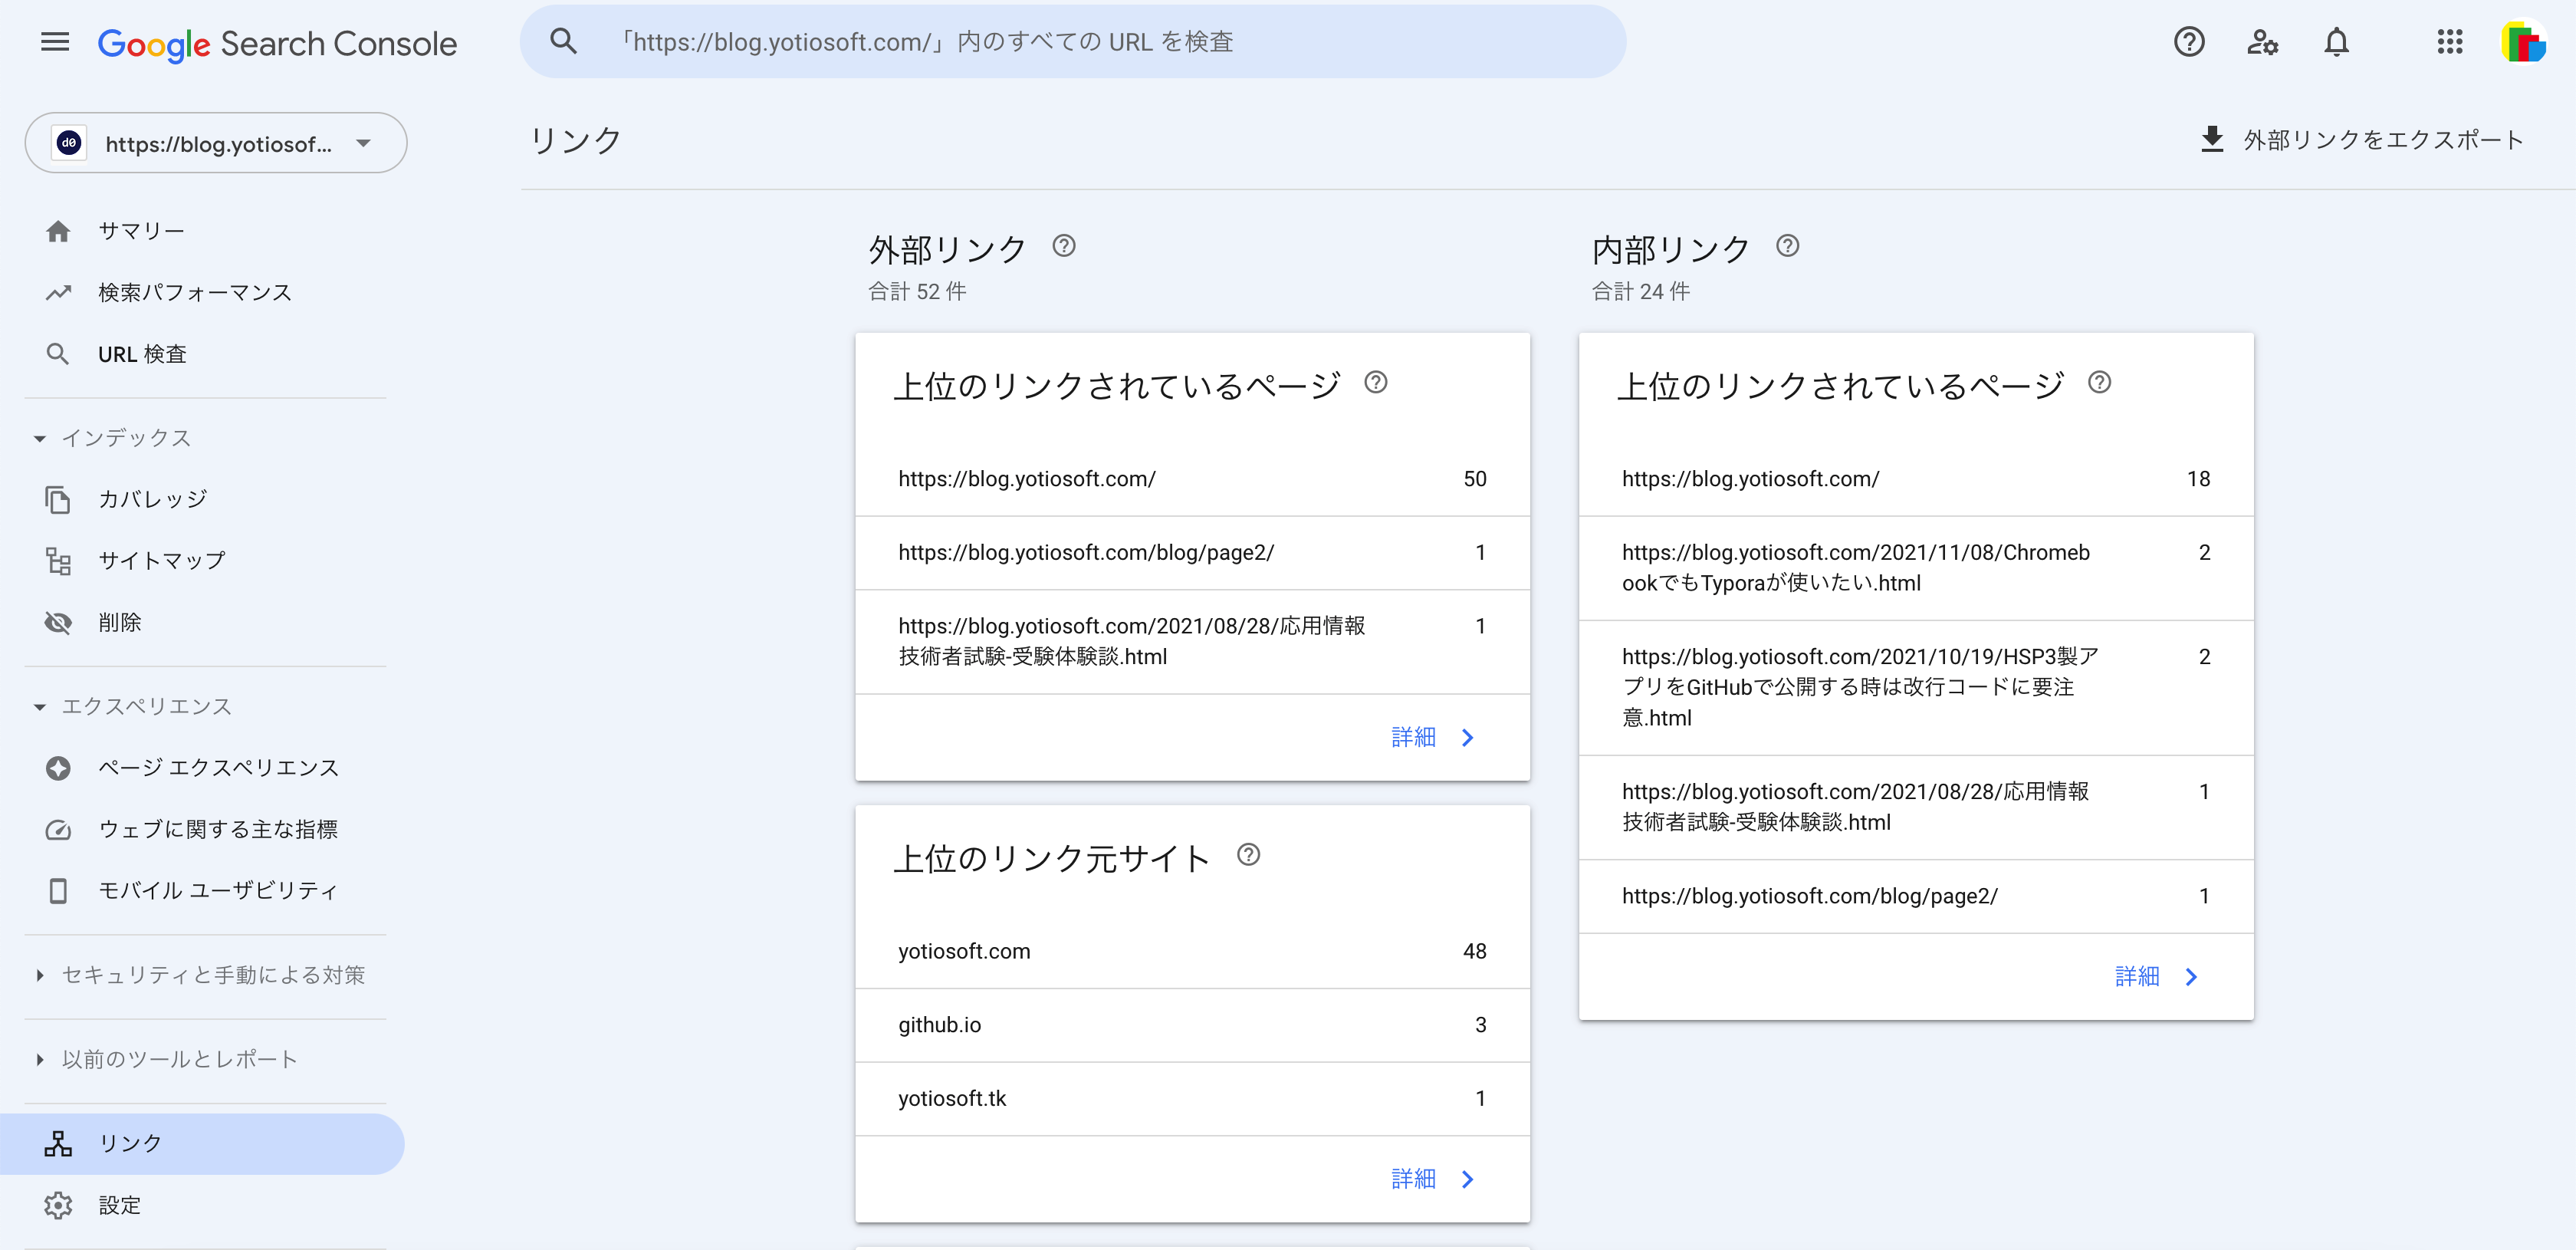Select internal row 応用情報技術者試験-受験体験談.html
The height and width of the screenshot is (1250, 2576).
click(x=1916, y=808)
